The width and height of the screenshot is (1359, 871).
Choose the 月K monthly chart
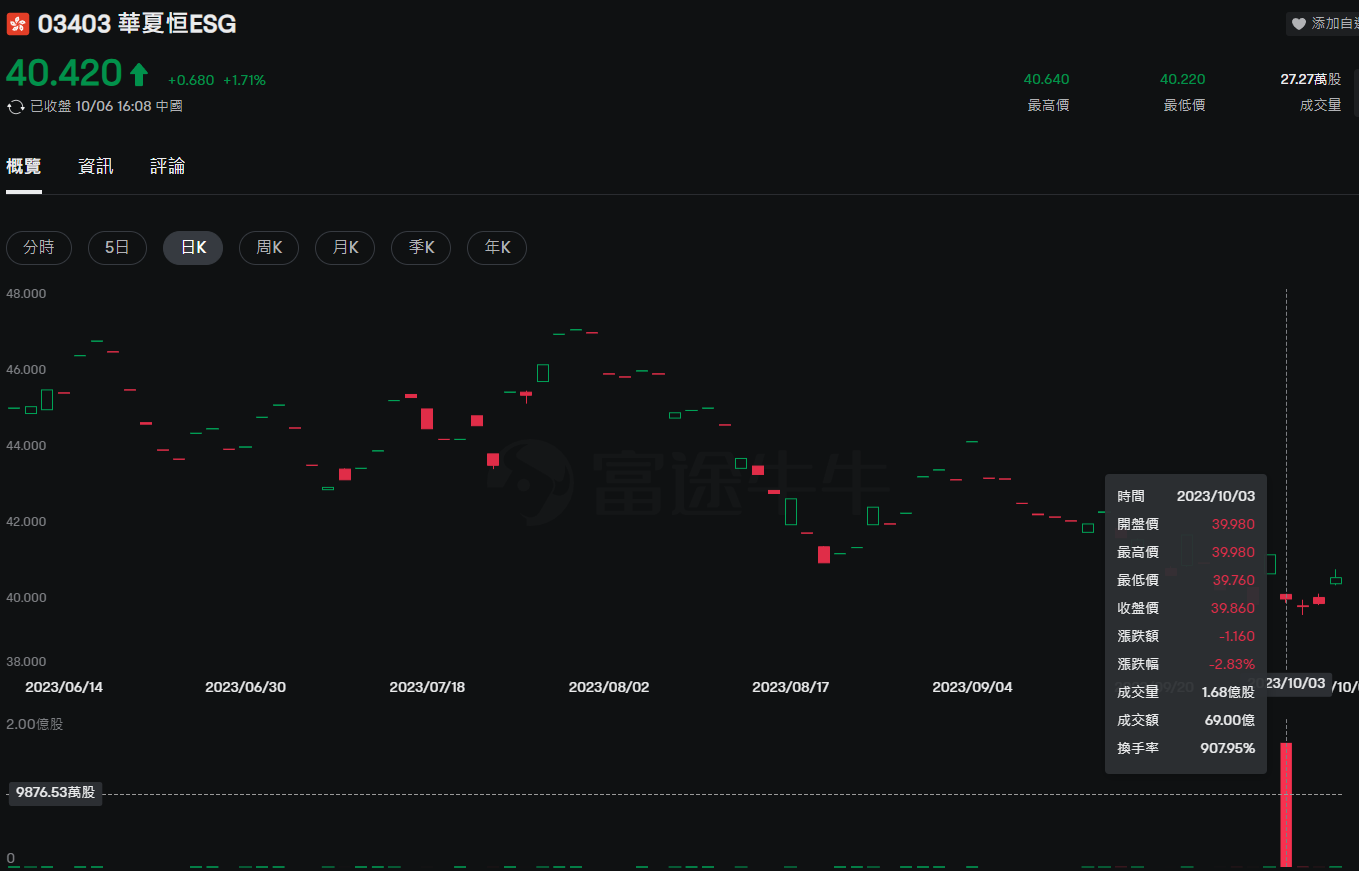click(345, 248)
